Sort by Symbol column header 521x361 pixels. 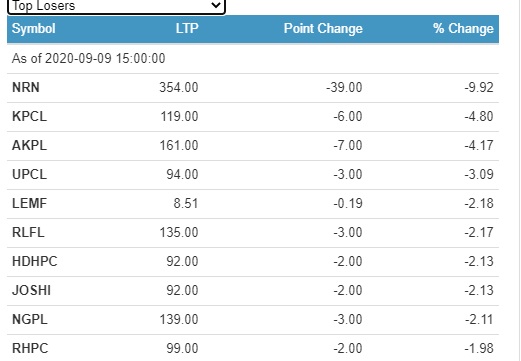click(34, 29)
